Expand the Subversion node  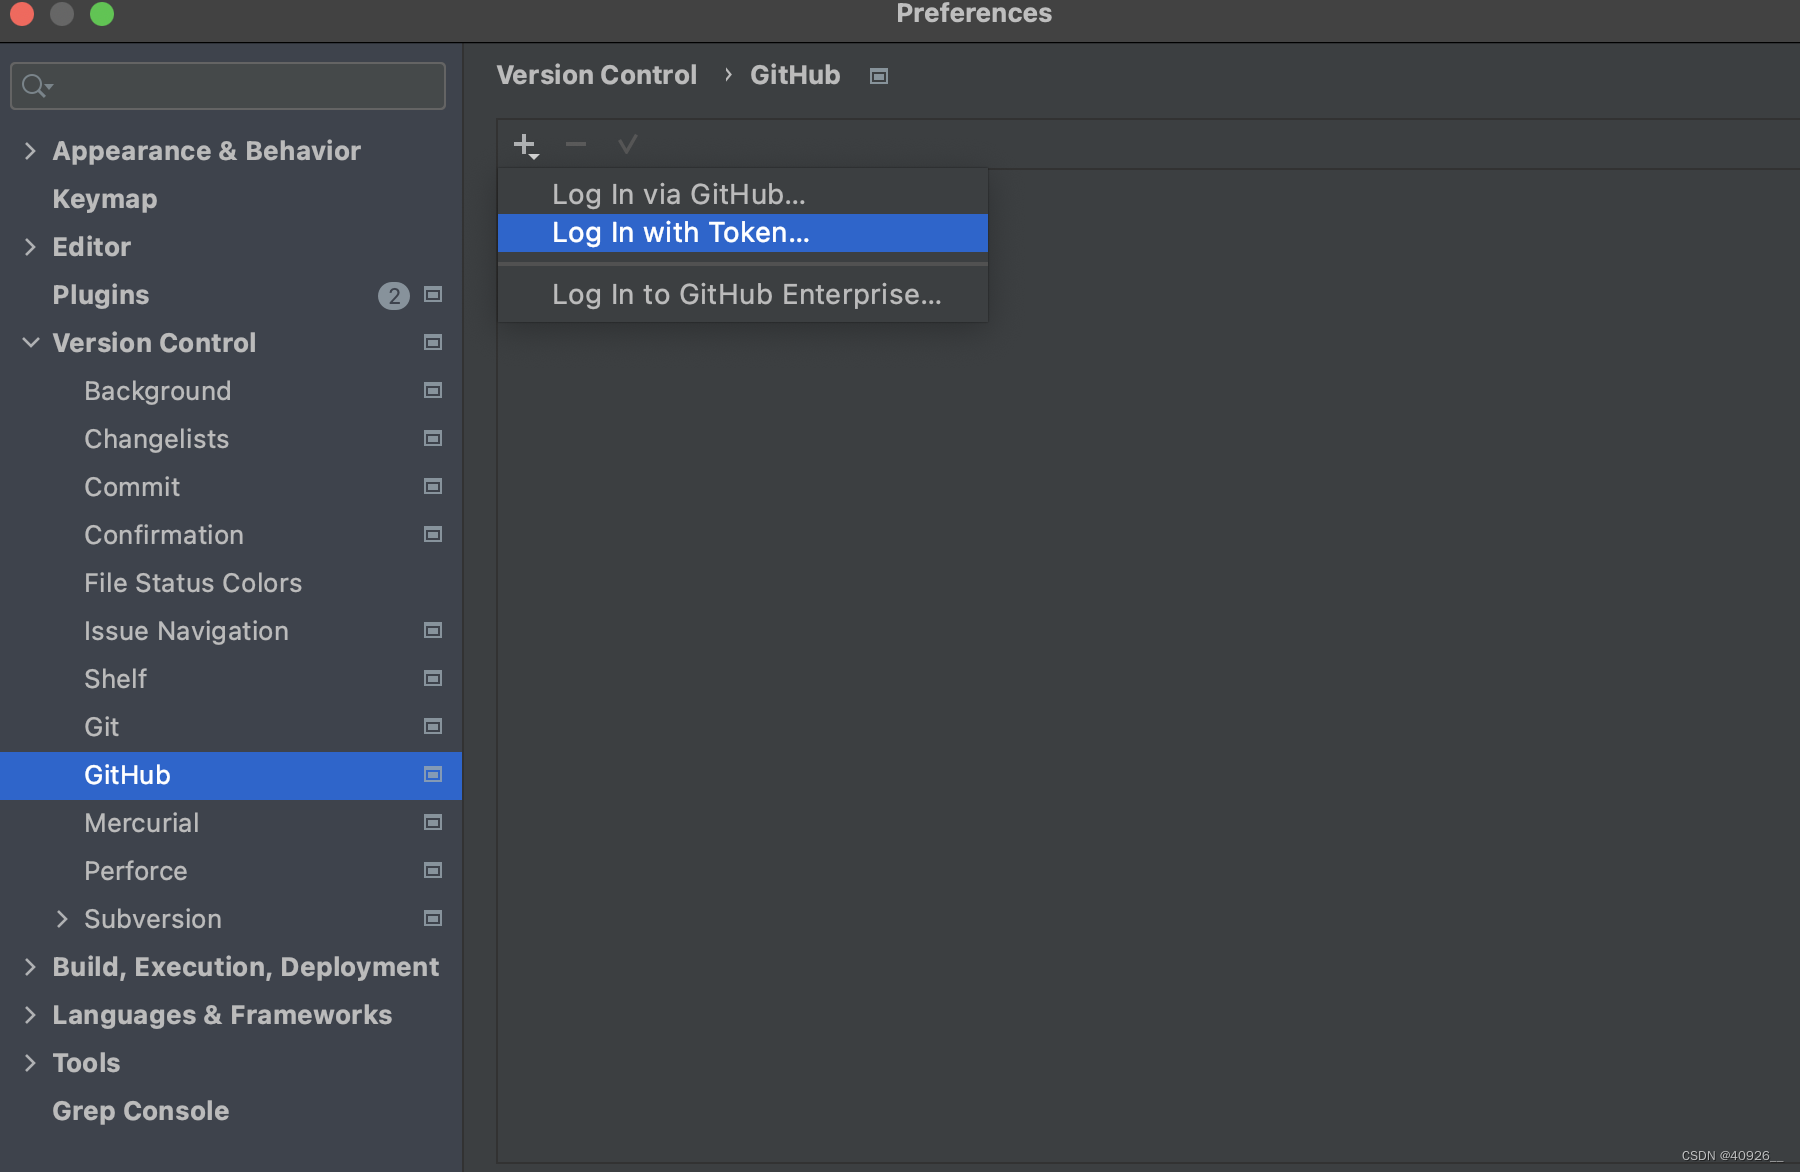(62, 919)
